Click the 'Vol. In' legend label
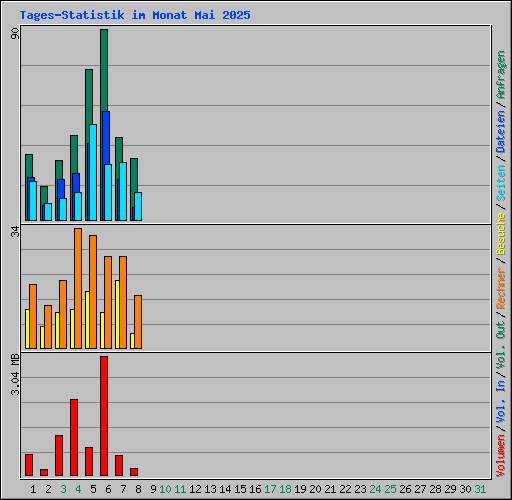This screenshot has height=500, width=512. click(501, 402)
